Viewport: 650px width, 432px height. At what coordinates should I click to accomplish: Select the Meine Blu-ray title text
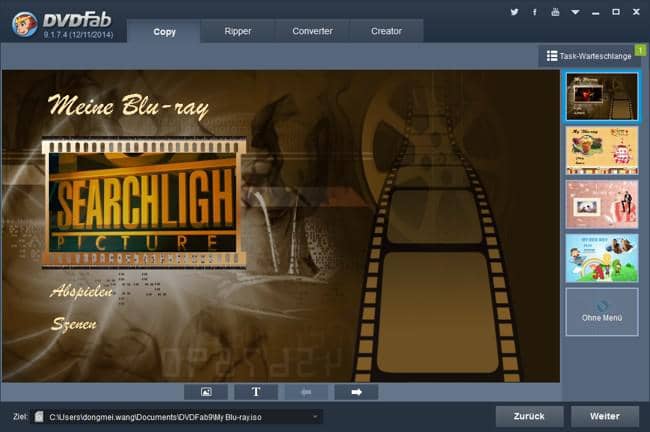coord(128,106)
